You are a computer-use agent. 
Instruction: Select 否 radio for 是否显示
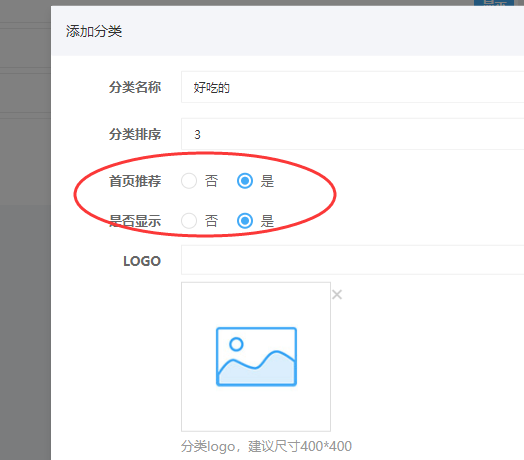[x=189, y=221]
